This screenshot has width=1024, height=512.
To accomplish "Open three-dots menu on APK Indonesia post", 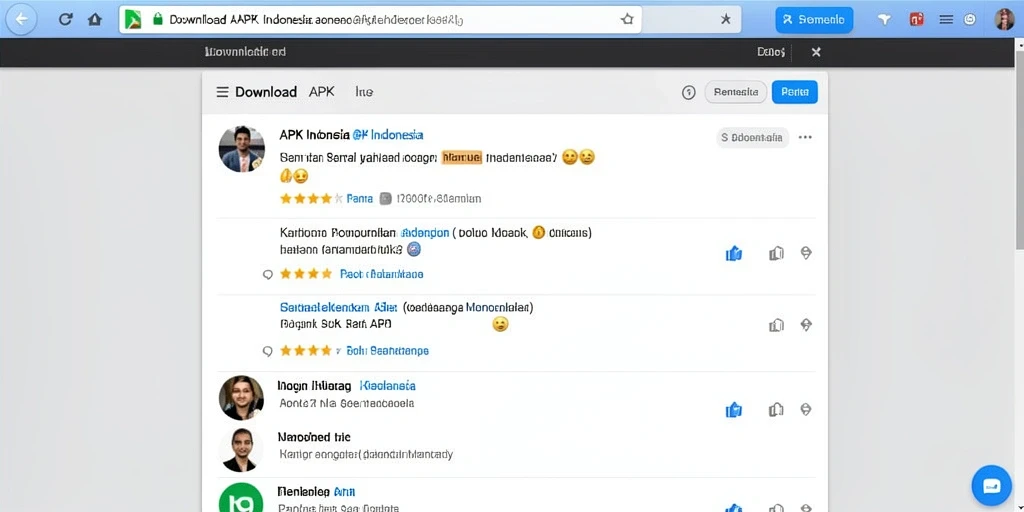I will (805, 137).
